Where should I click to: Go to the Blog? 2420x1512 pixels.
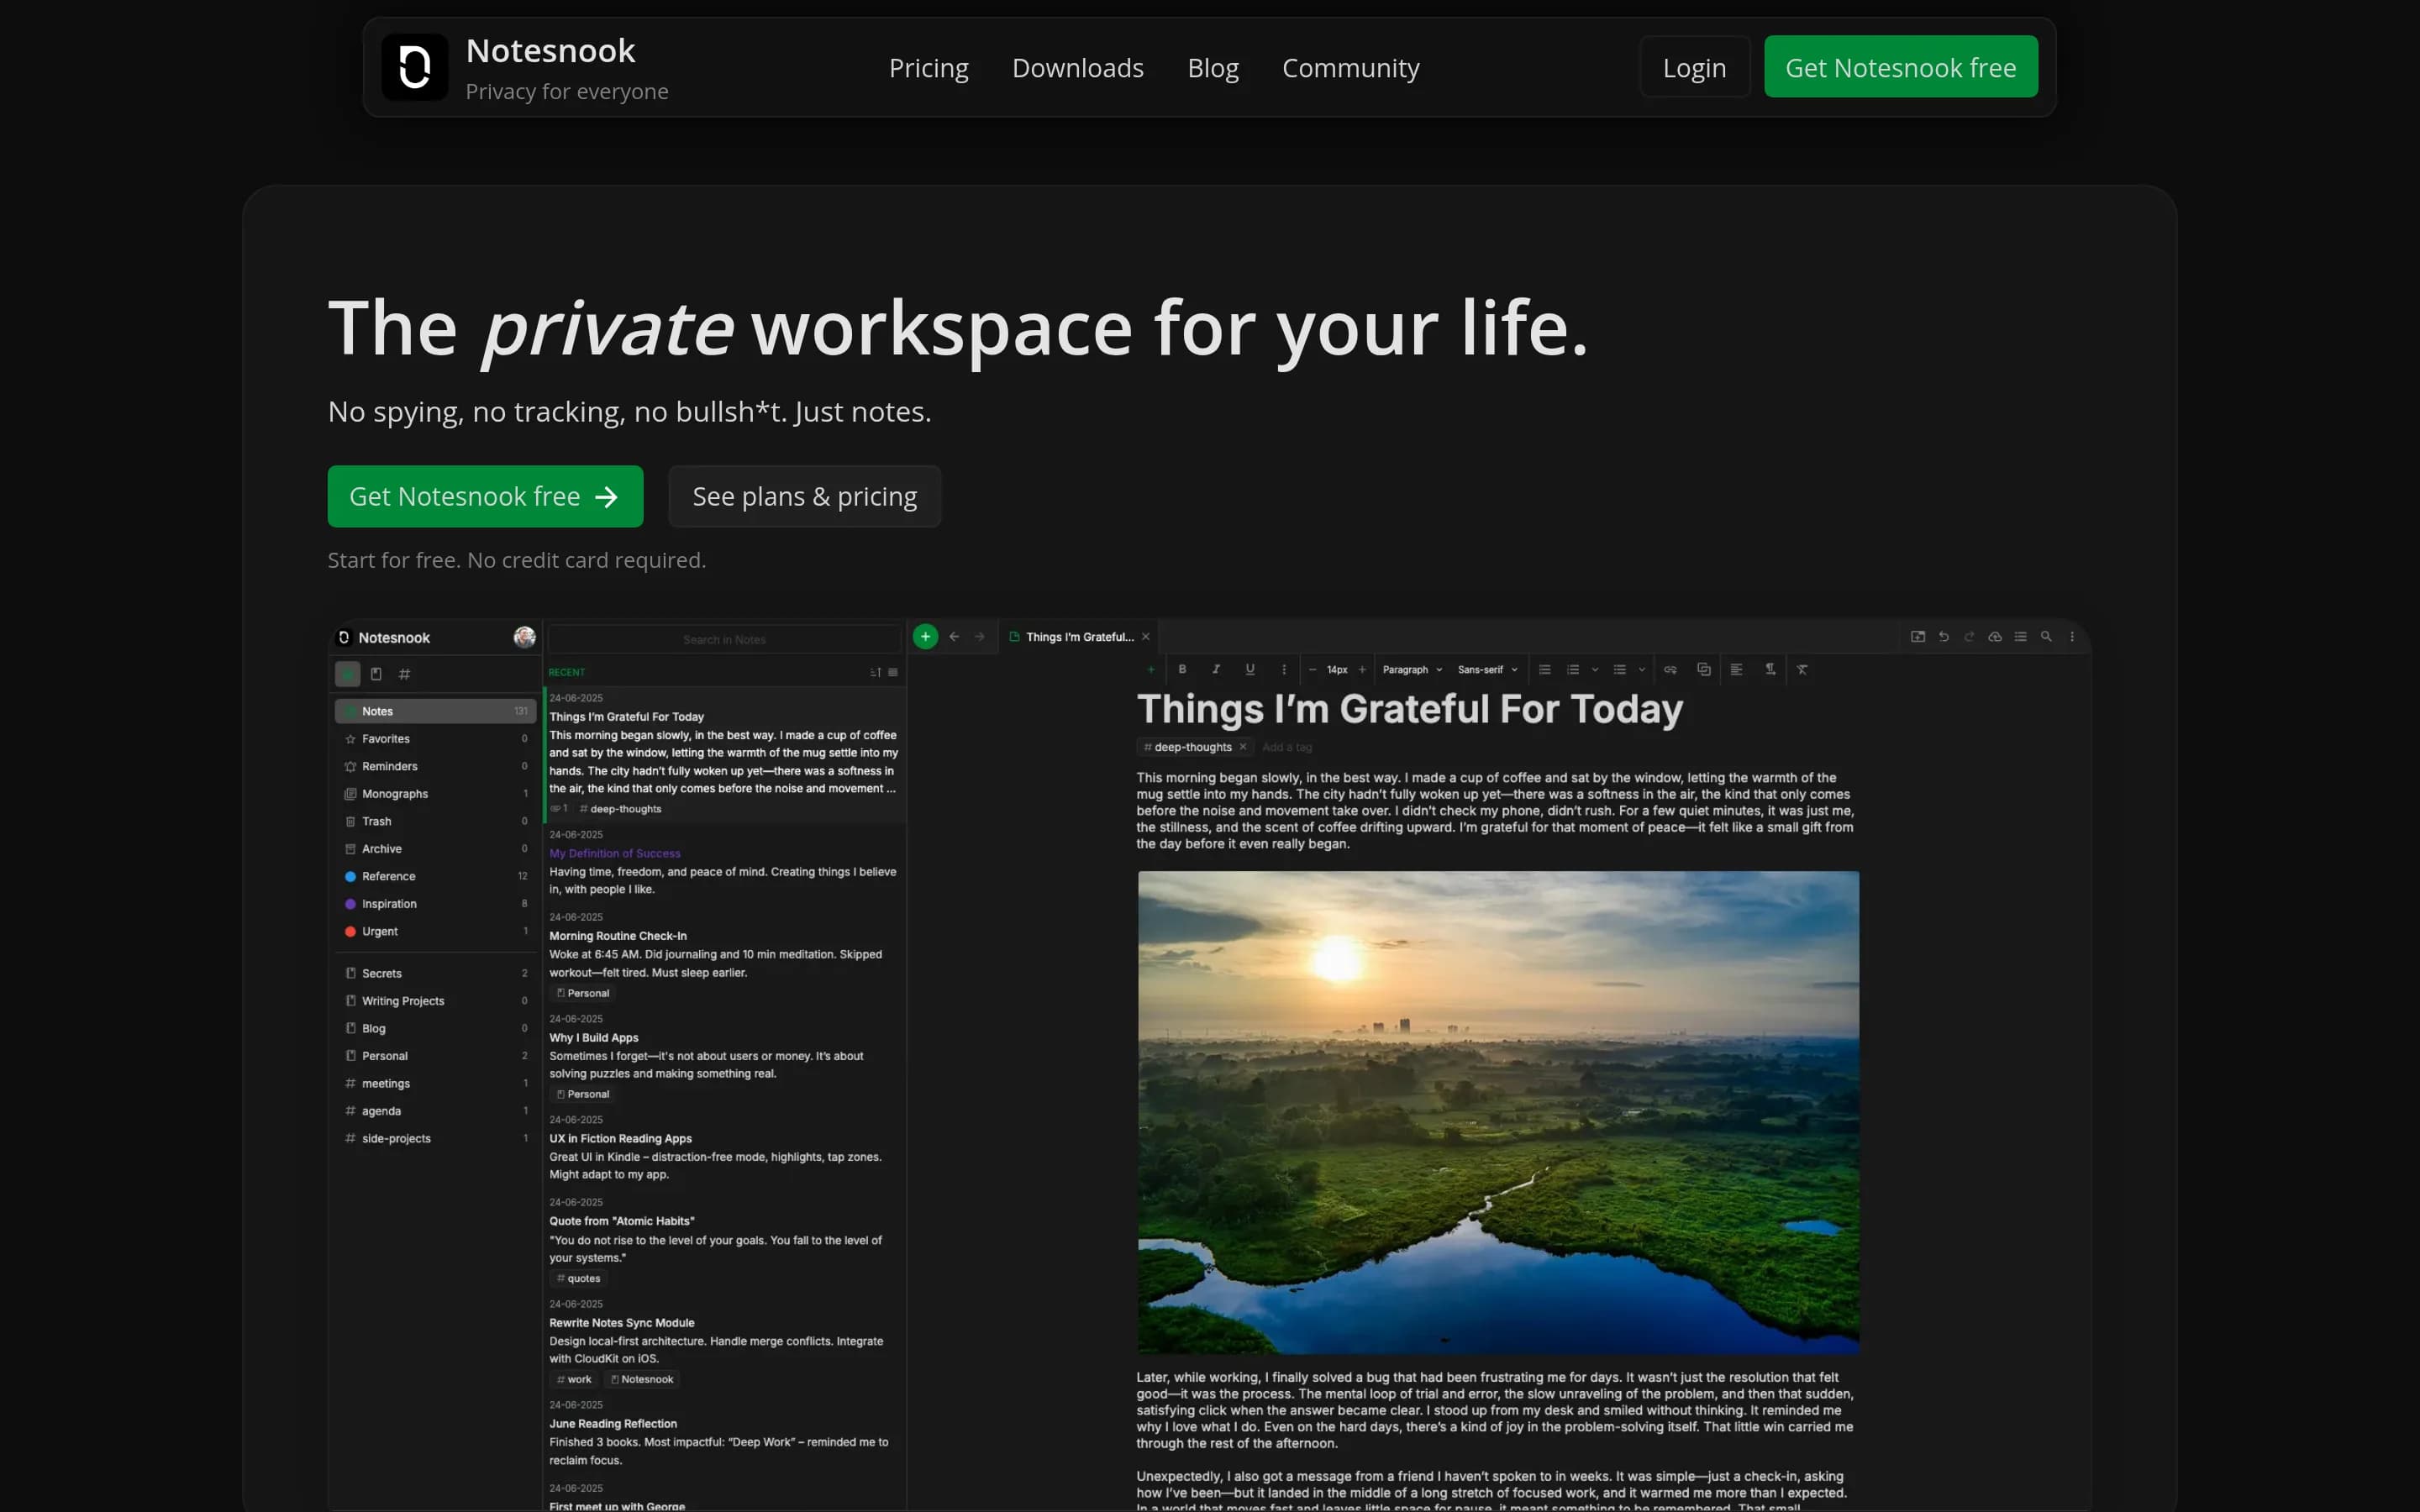(x=1212, y=68)
